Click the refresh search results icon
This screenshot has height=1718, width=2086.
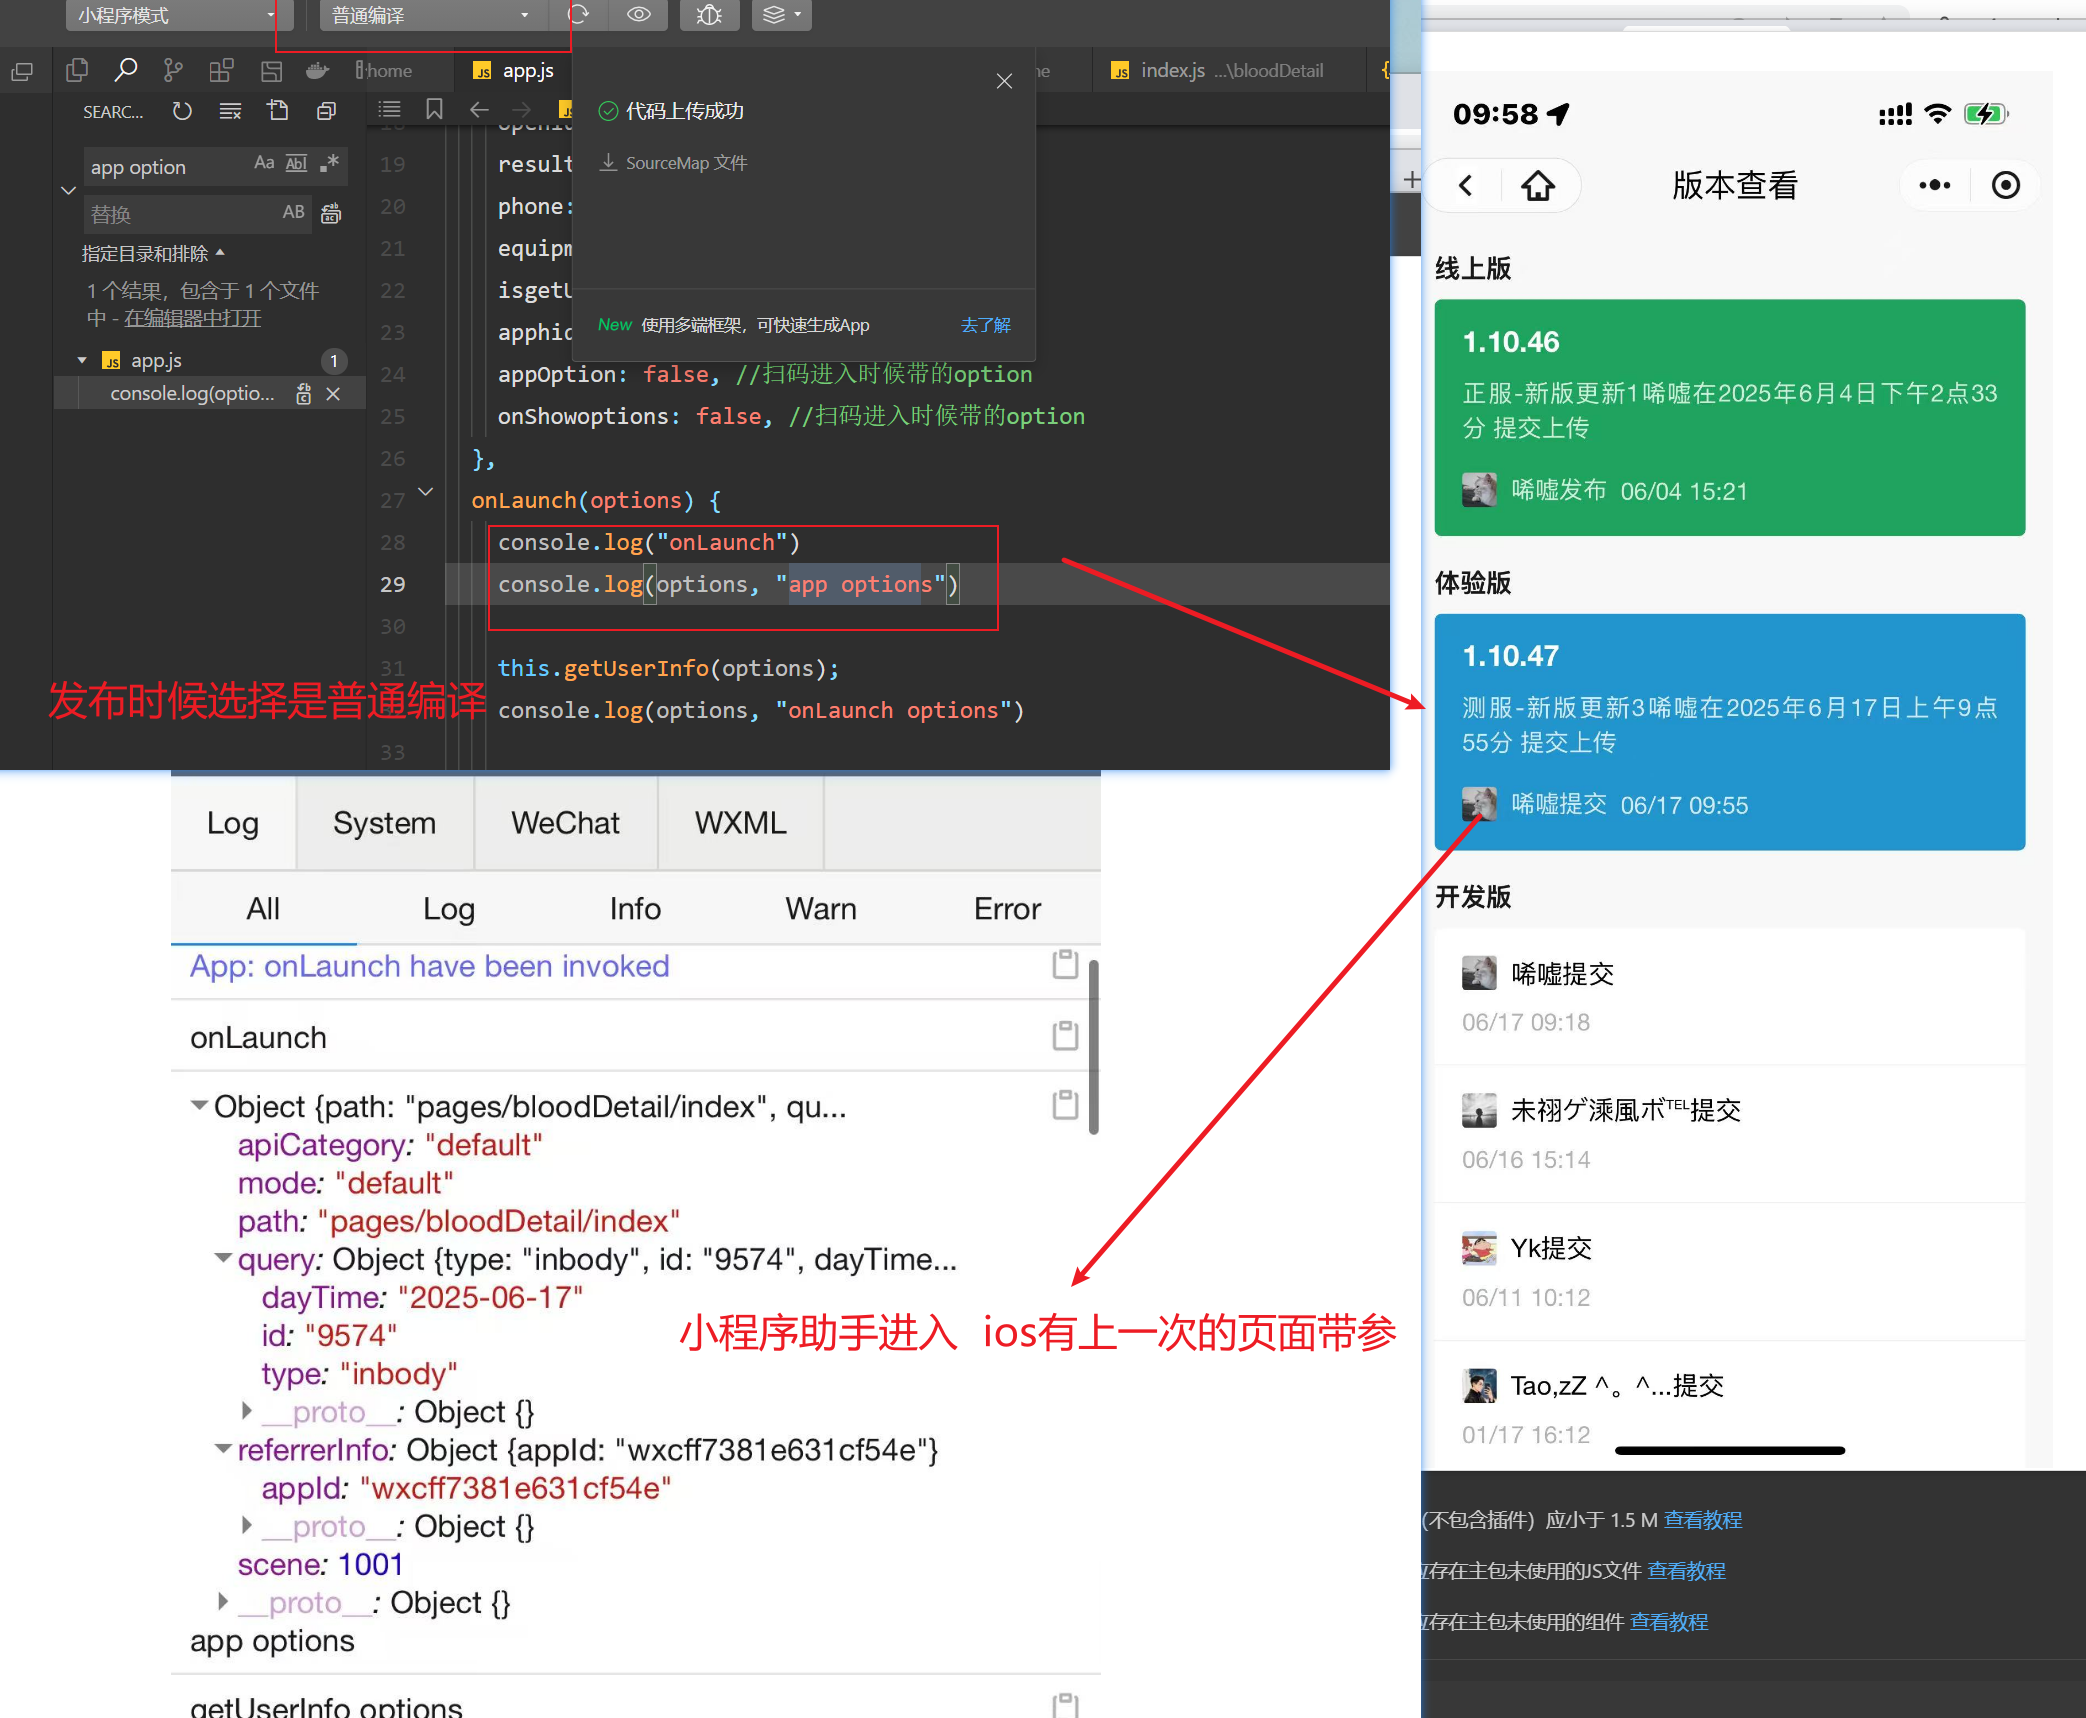click(x=181, y=111)
